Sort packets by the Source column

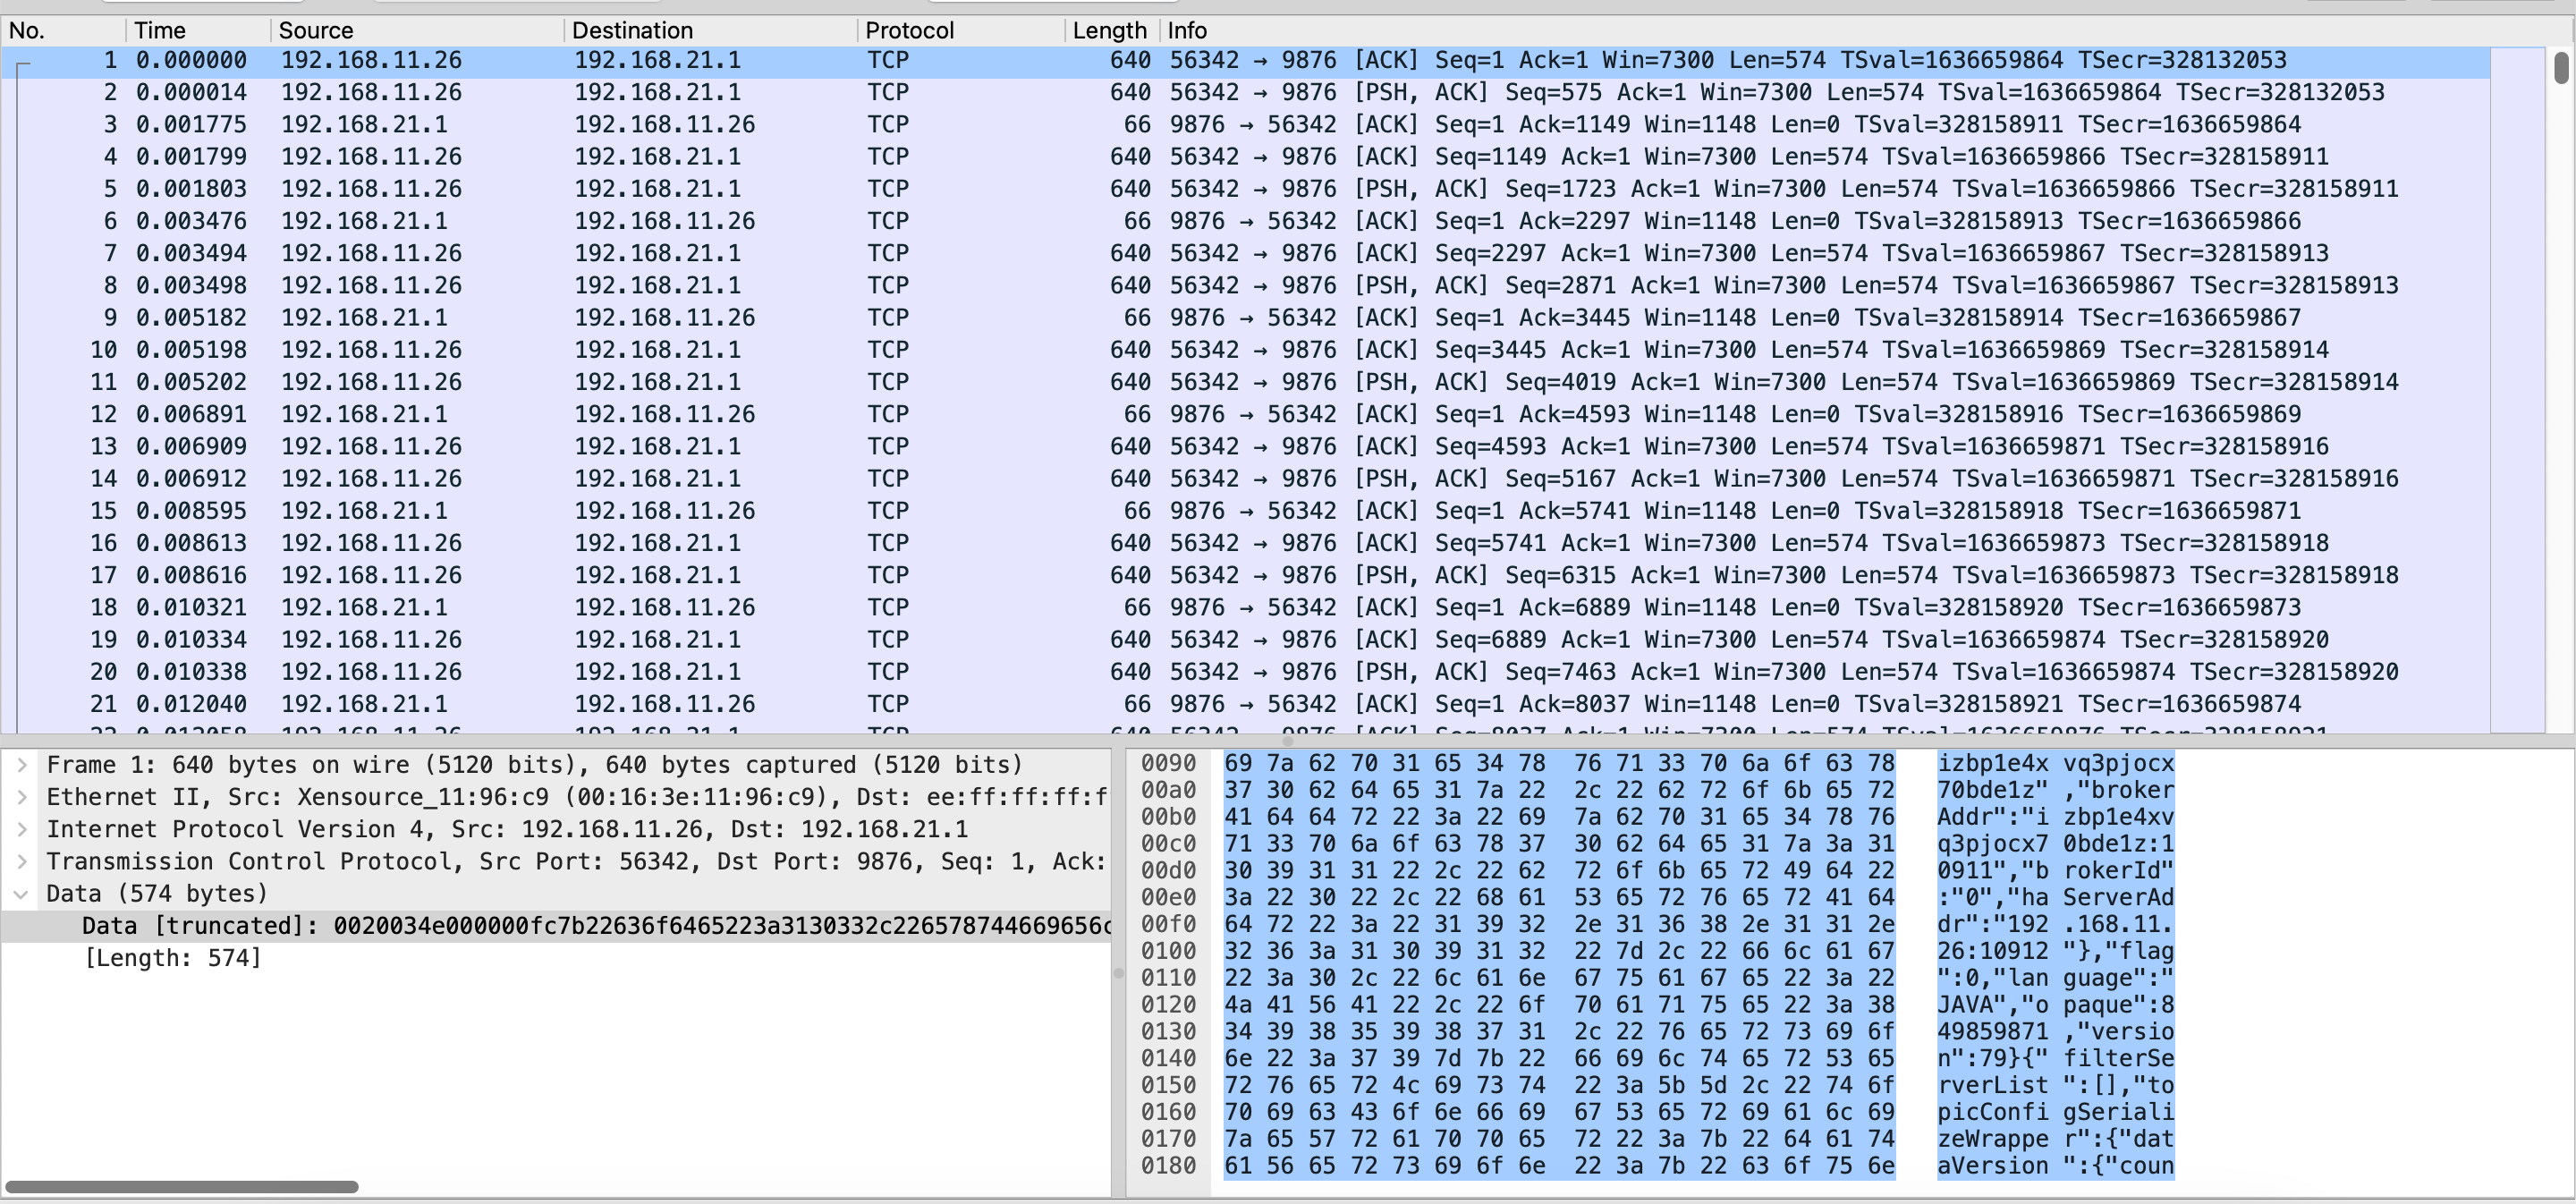[x=316, y=30]
